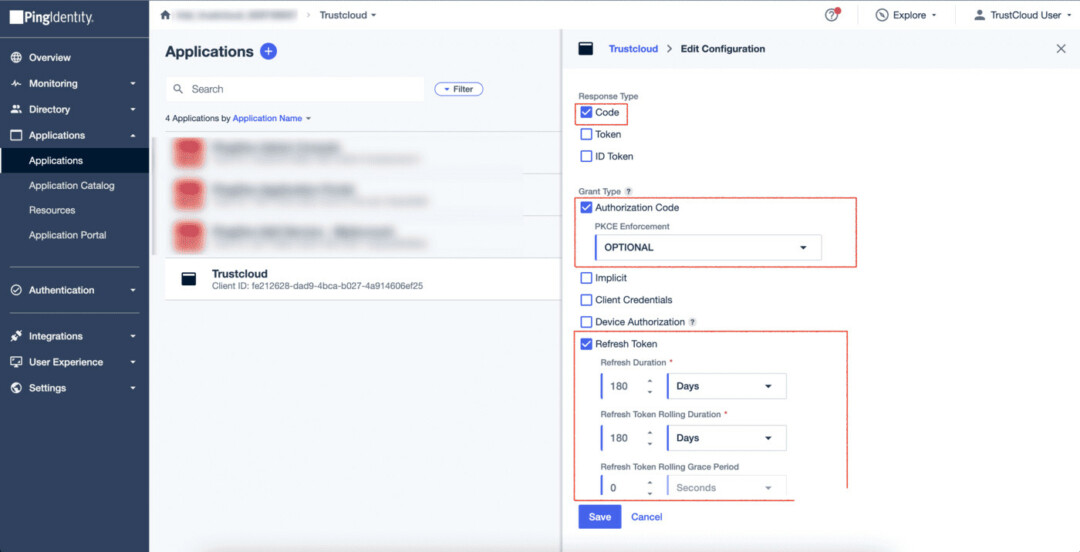This screenshot has height=552, width=1080.
Task: Click the Settings globe icon
Action: [x=17, y=388]
